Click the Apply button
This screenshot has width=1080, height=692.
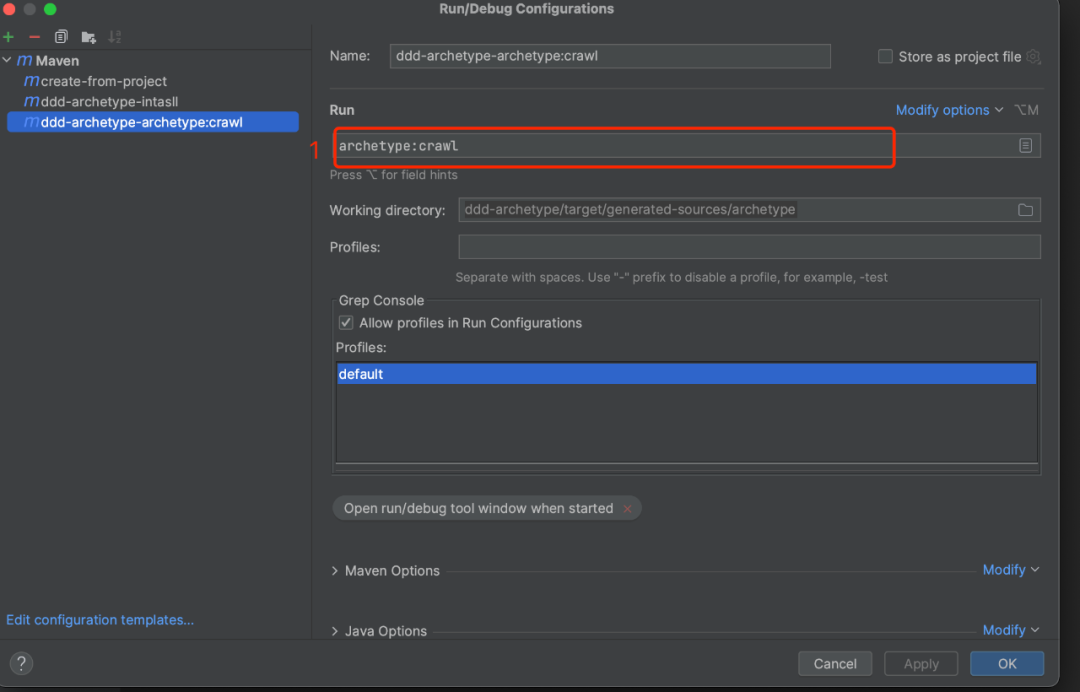point(921,664)
